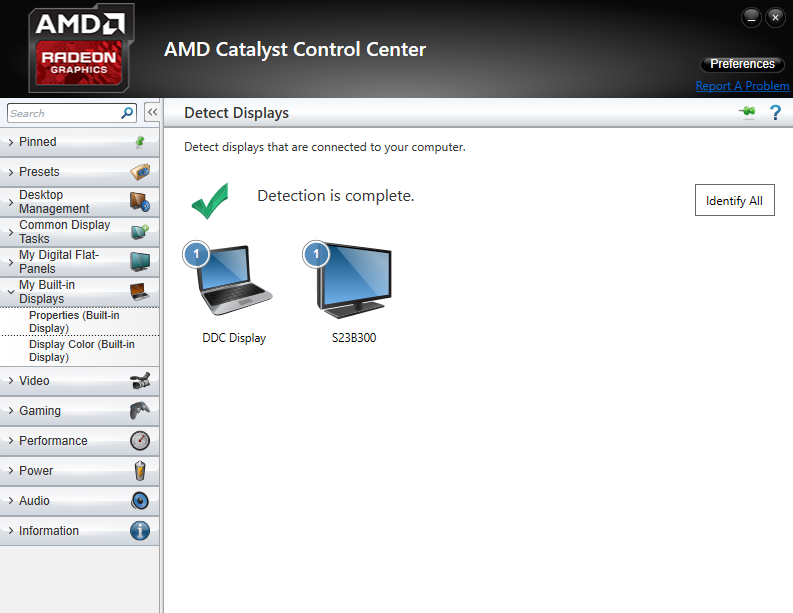The height and width of the screenshot is (613, 793).
Task: Click the Common Display Tasks icon
Action: pos(140,232)
